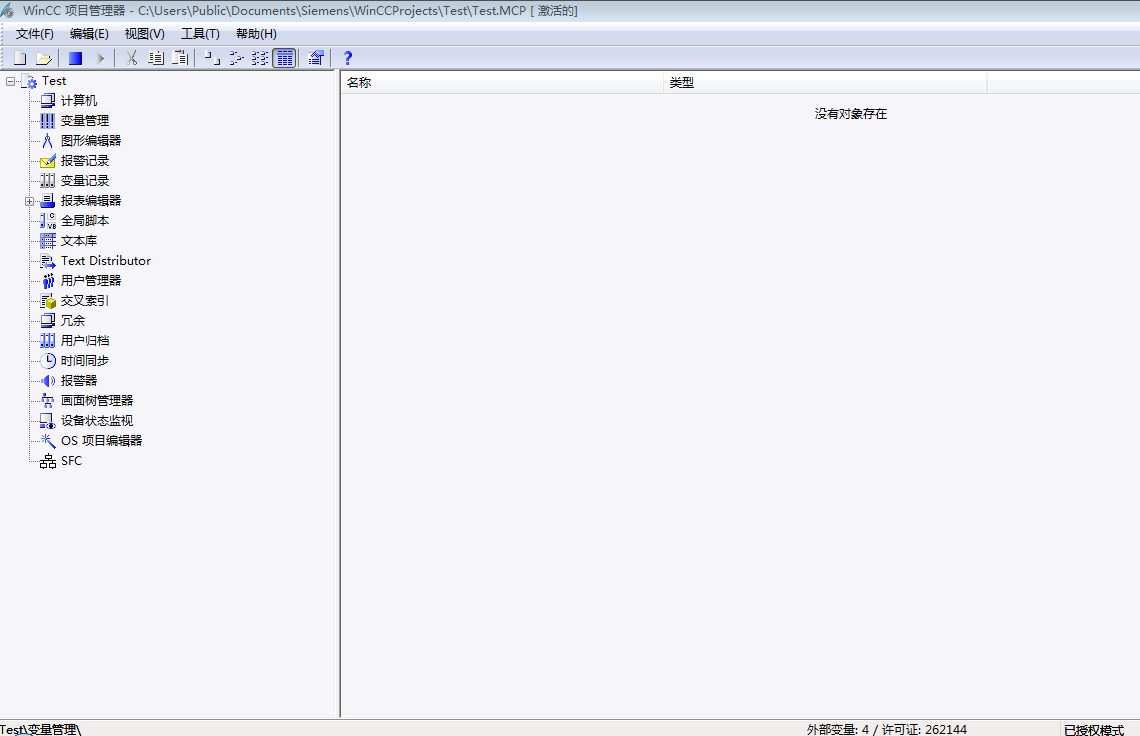Open the Properties toolbar icon

pyautogui.click(x=316, y=58)
